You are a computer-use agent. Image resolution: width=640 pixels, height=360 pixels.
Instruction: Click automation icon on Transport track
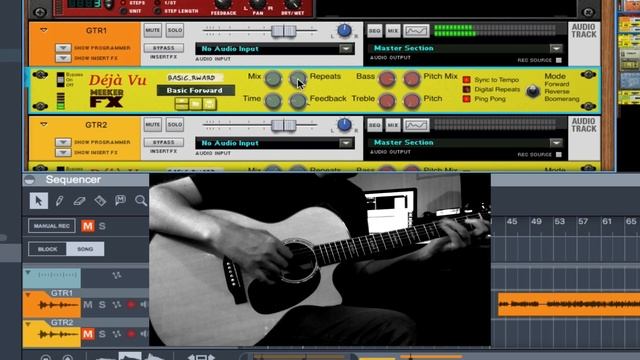(117, 276)
